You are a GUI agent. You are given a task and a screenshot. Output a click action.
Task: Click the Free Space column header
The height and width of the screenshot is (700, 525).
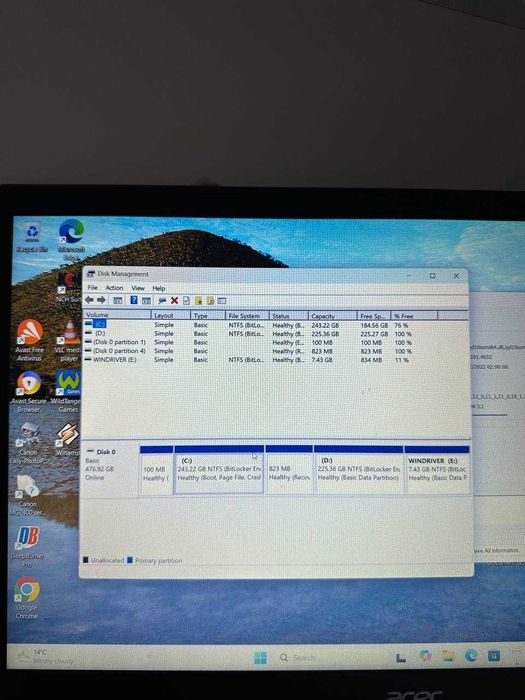pyautogui.click(x=374, y=315)
